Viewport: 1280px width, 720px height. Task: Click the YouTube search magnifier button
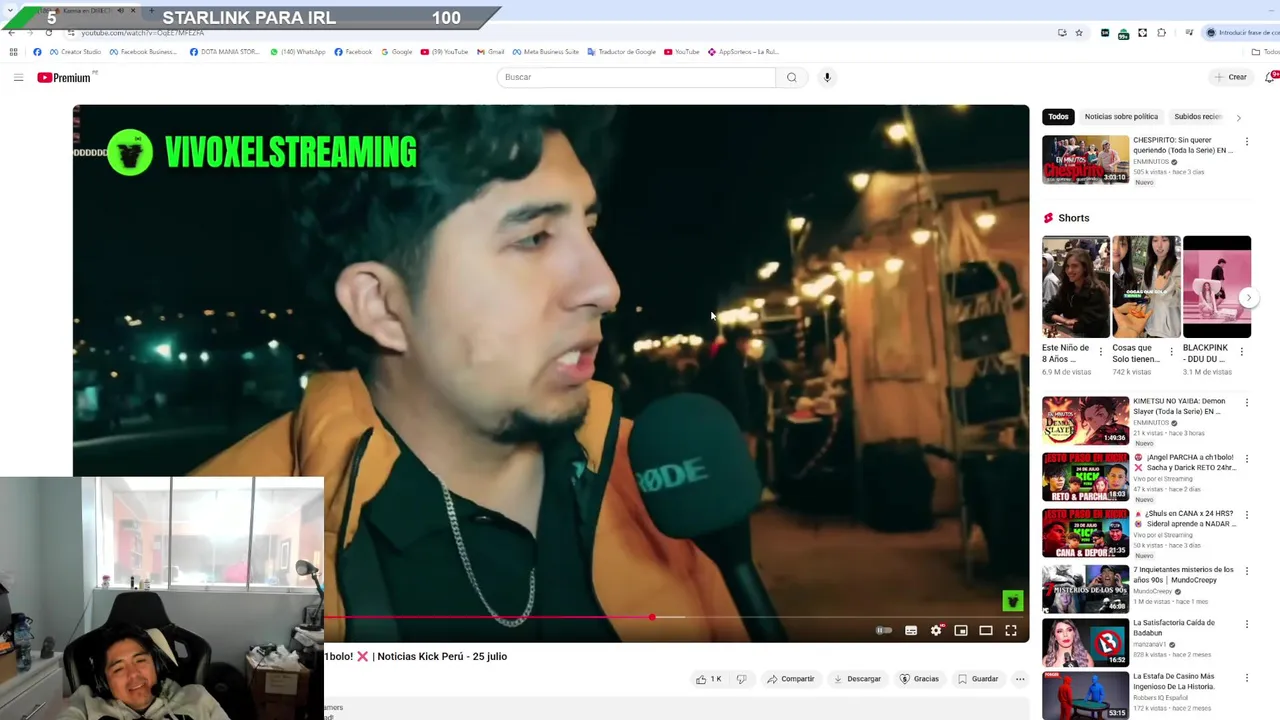pos(792,77)
